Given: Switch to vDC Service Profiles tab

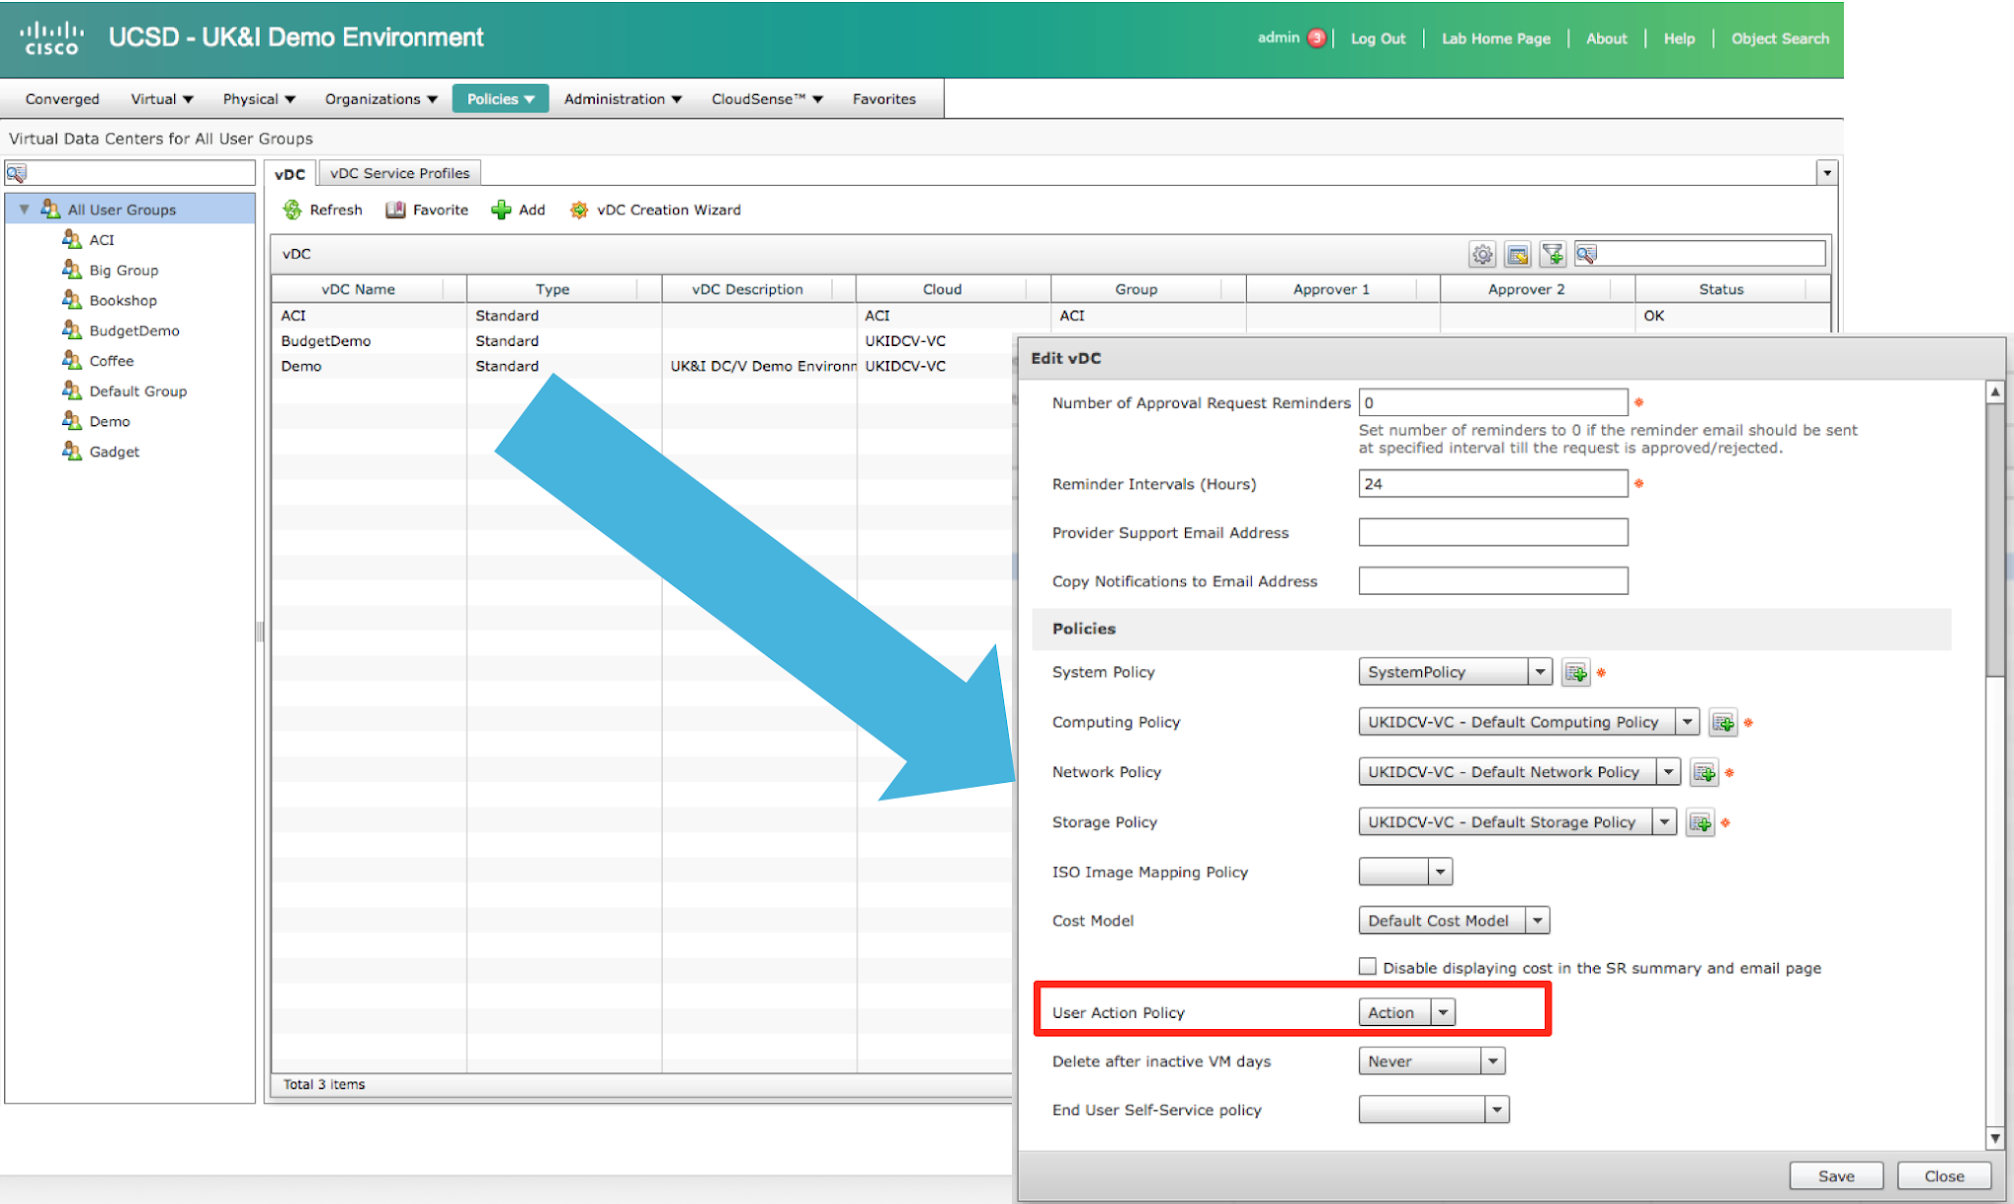Looking at the screenshot, I should click(x=399, y=173).
